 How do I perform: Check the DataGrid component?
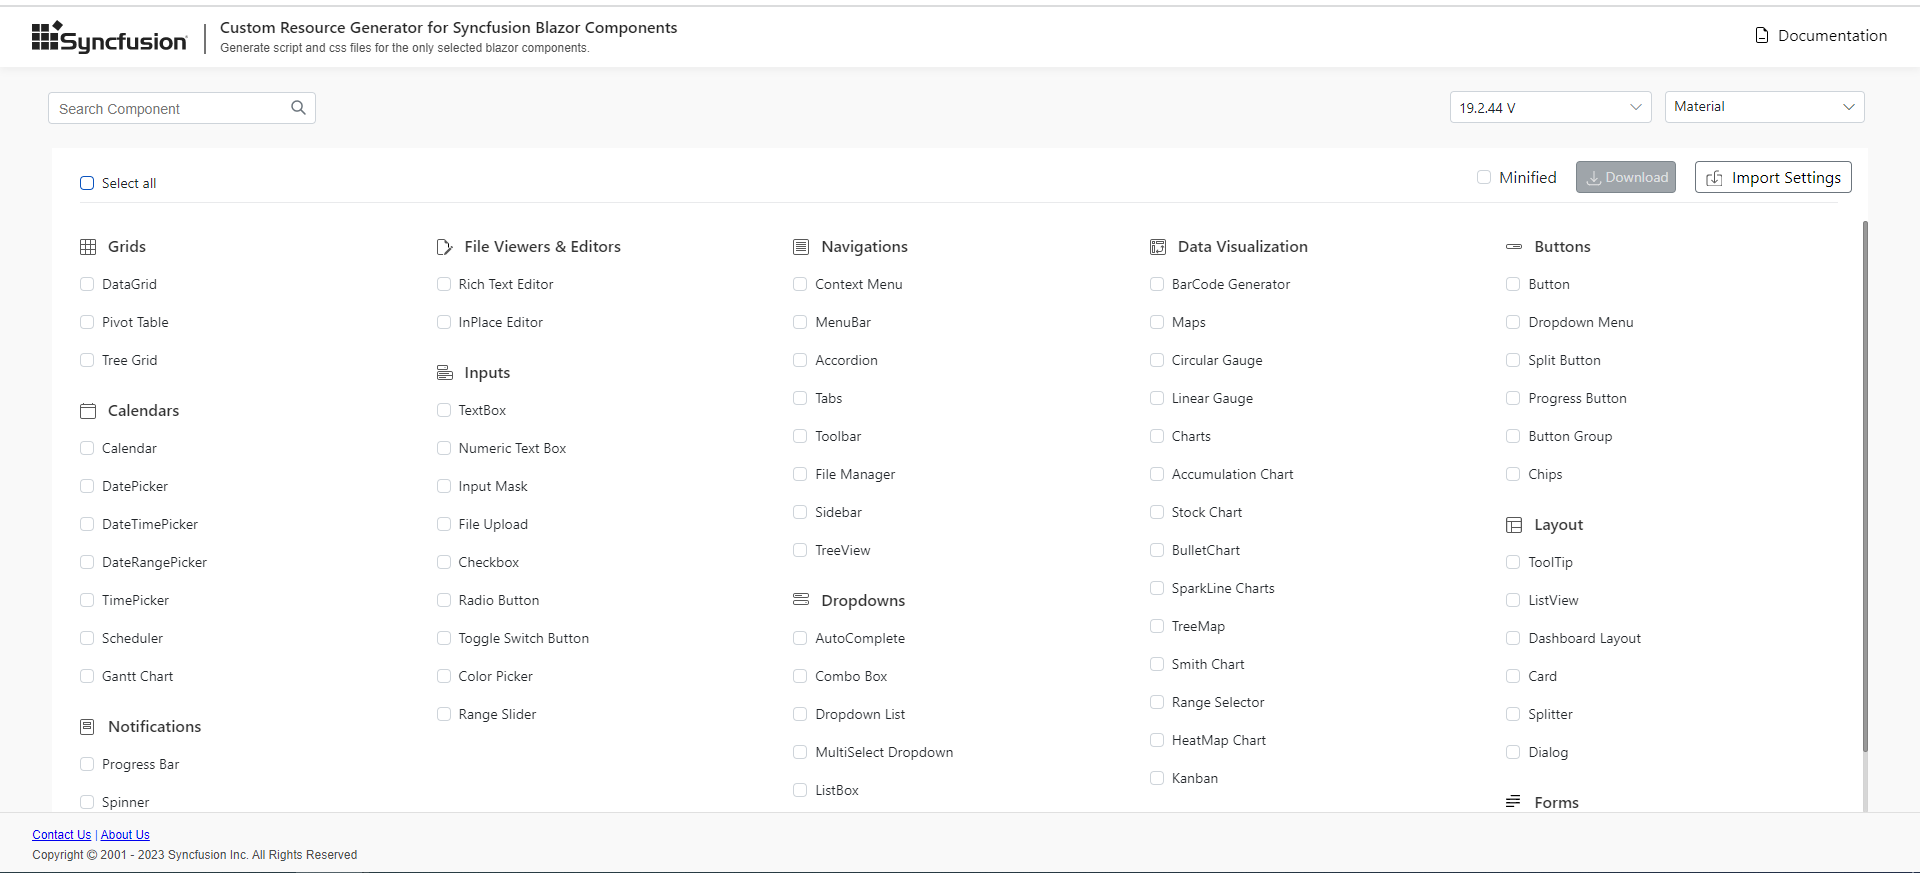[87, 284]
